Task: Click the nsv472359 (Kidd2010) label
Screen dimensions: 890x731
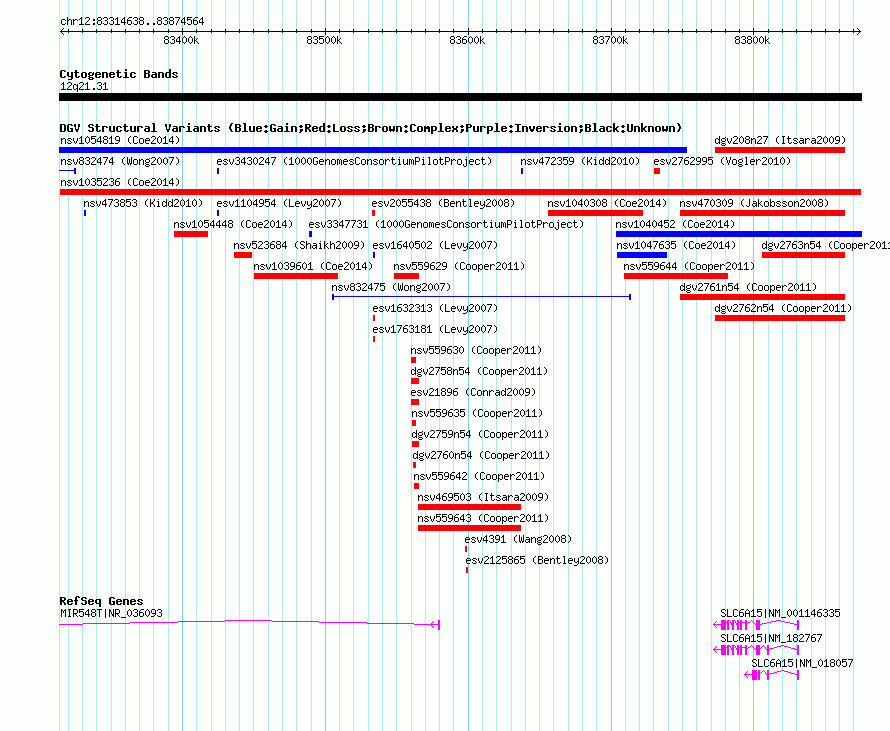Action: click(580, 161)
